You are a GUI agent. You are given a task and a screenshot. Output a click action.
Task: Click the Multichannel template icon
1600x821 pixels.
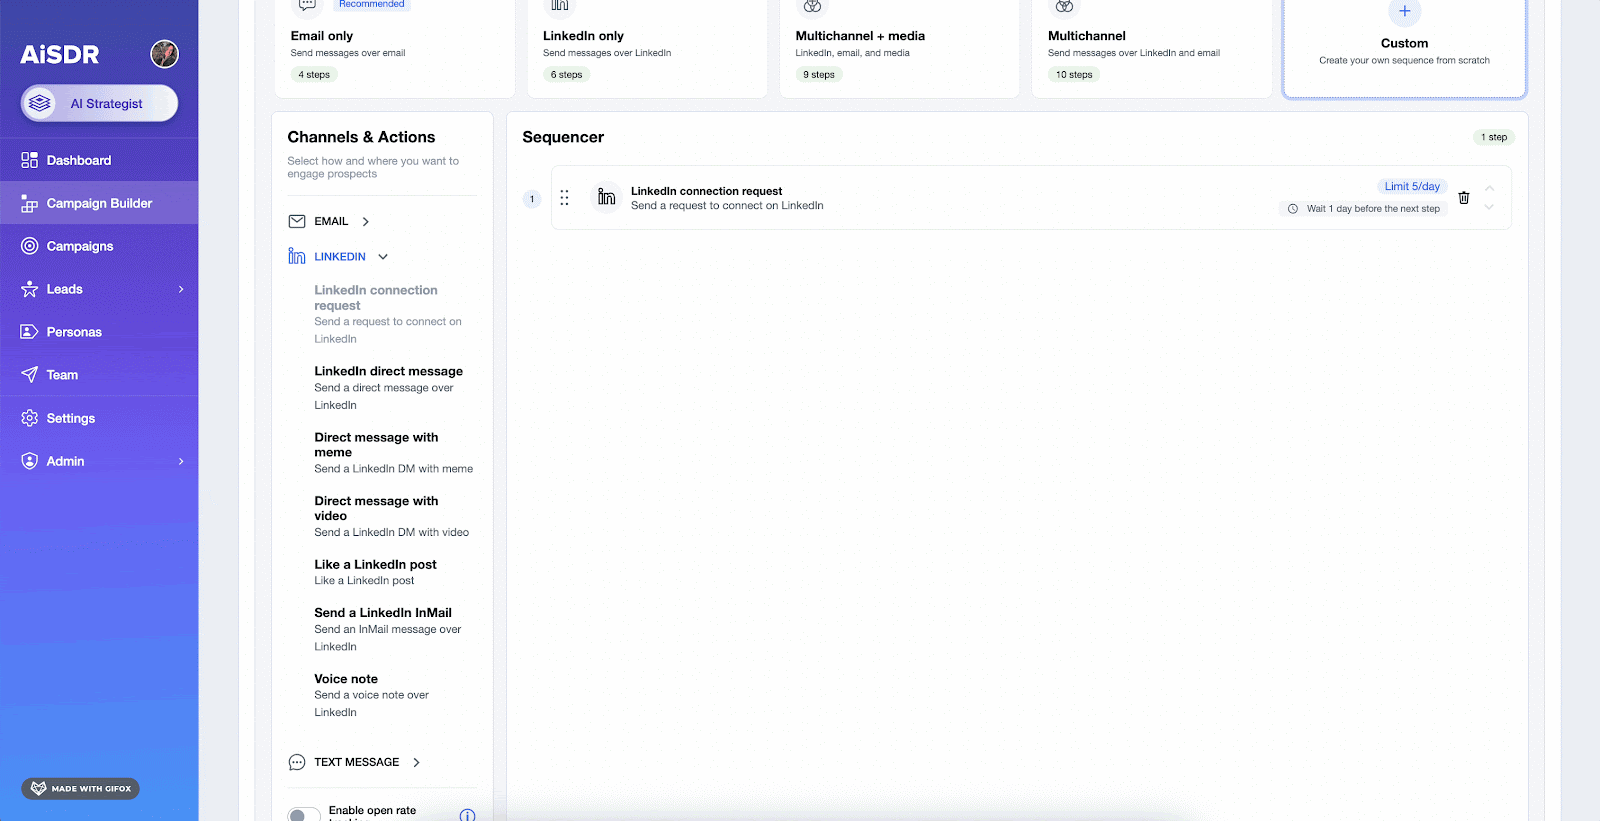click(1065, 6)
